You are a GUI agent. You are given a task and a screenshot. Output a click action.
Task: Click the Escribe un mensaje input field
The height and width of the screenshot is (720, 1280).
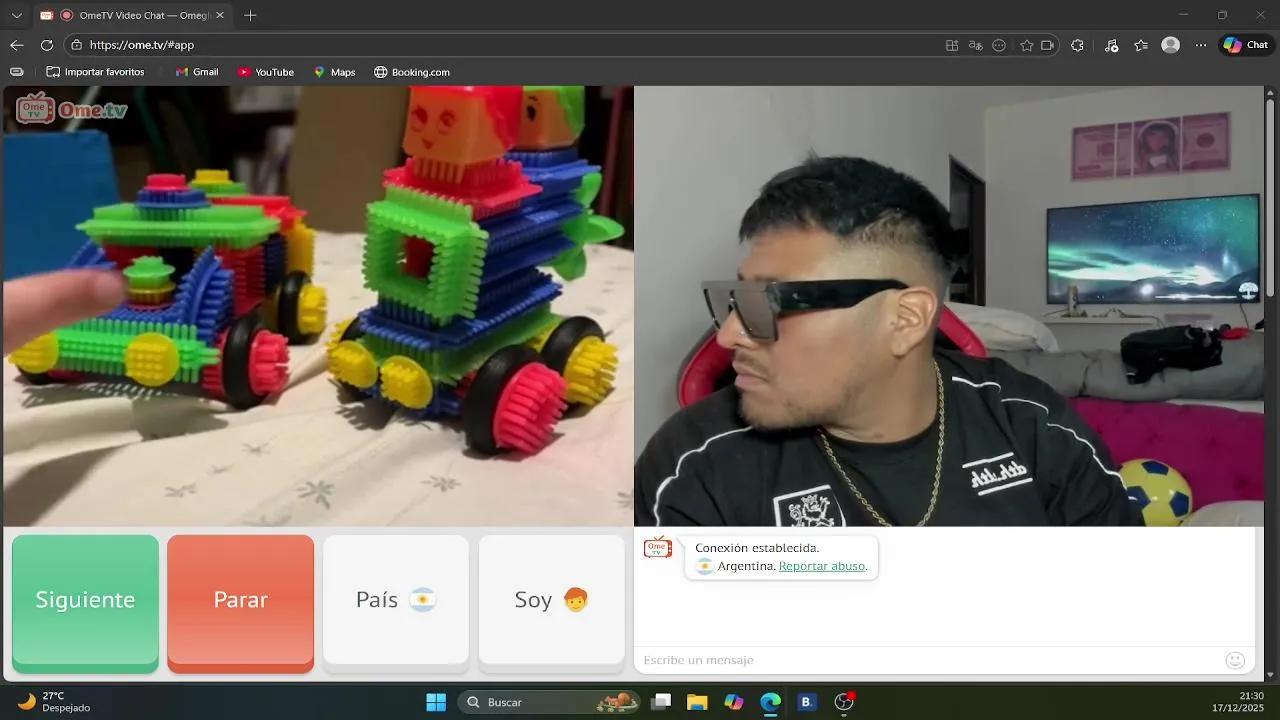pos(900,660)
